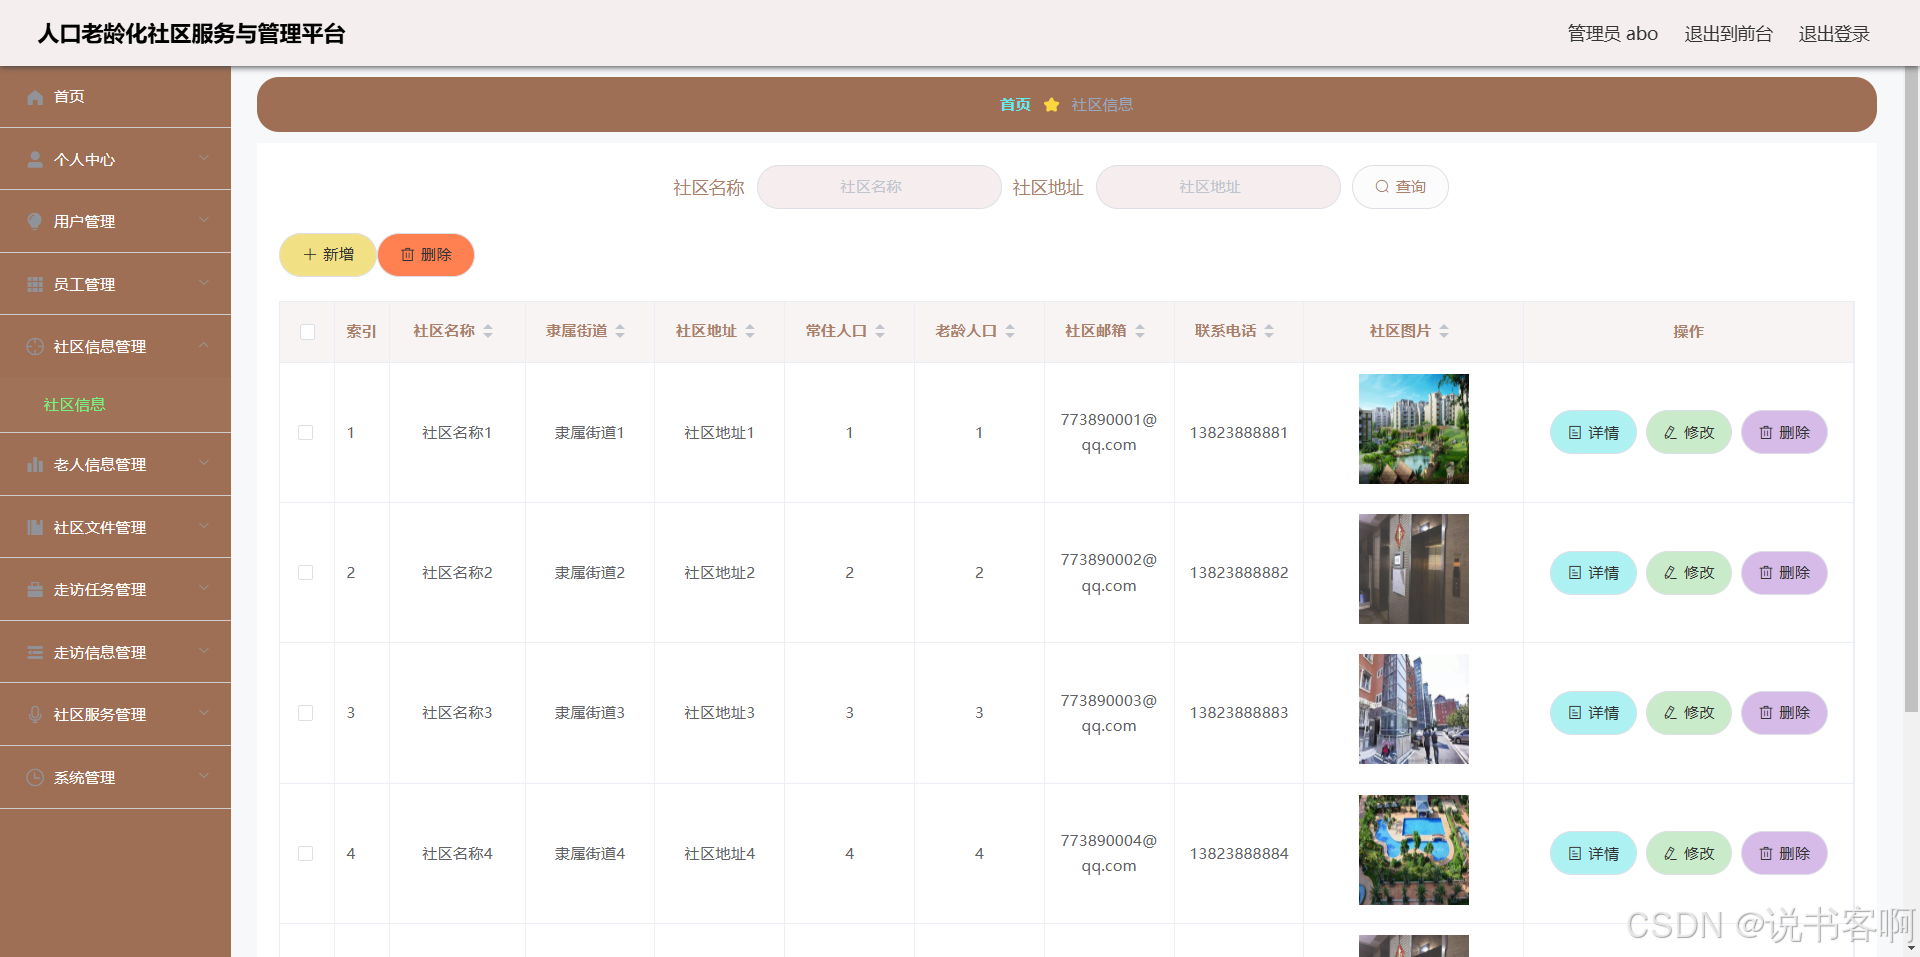Click the bar chart icon beside 老人信息管理
Image resolution: width=1920 pixels, height=957 pixels.
click(x=35, y=464)
